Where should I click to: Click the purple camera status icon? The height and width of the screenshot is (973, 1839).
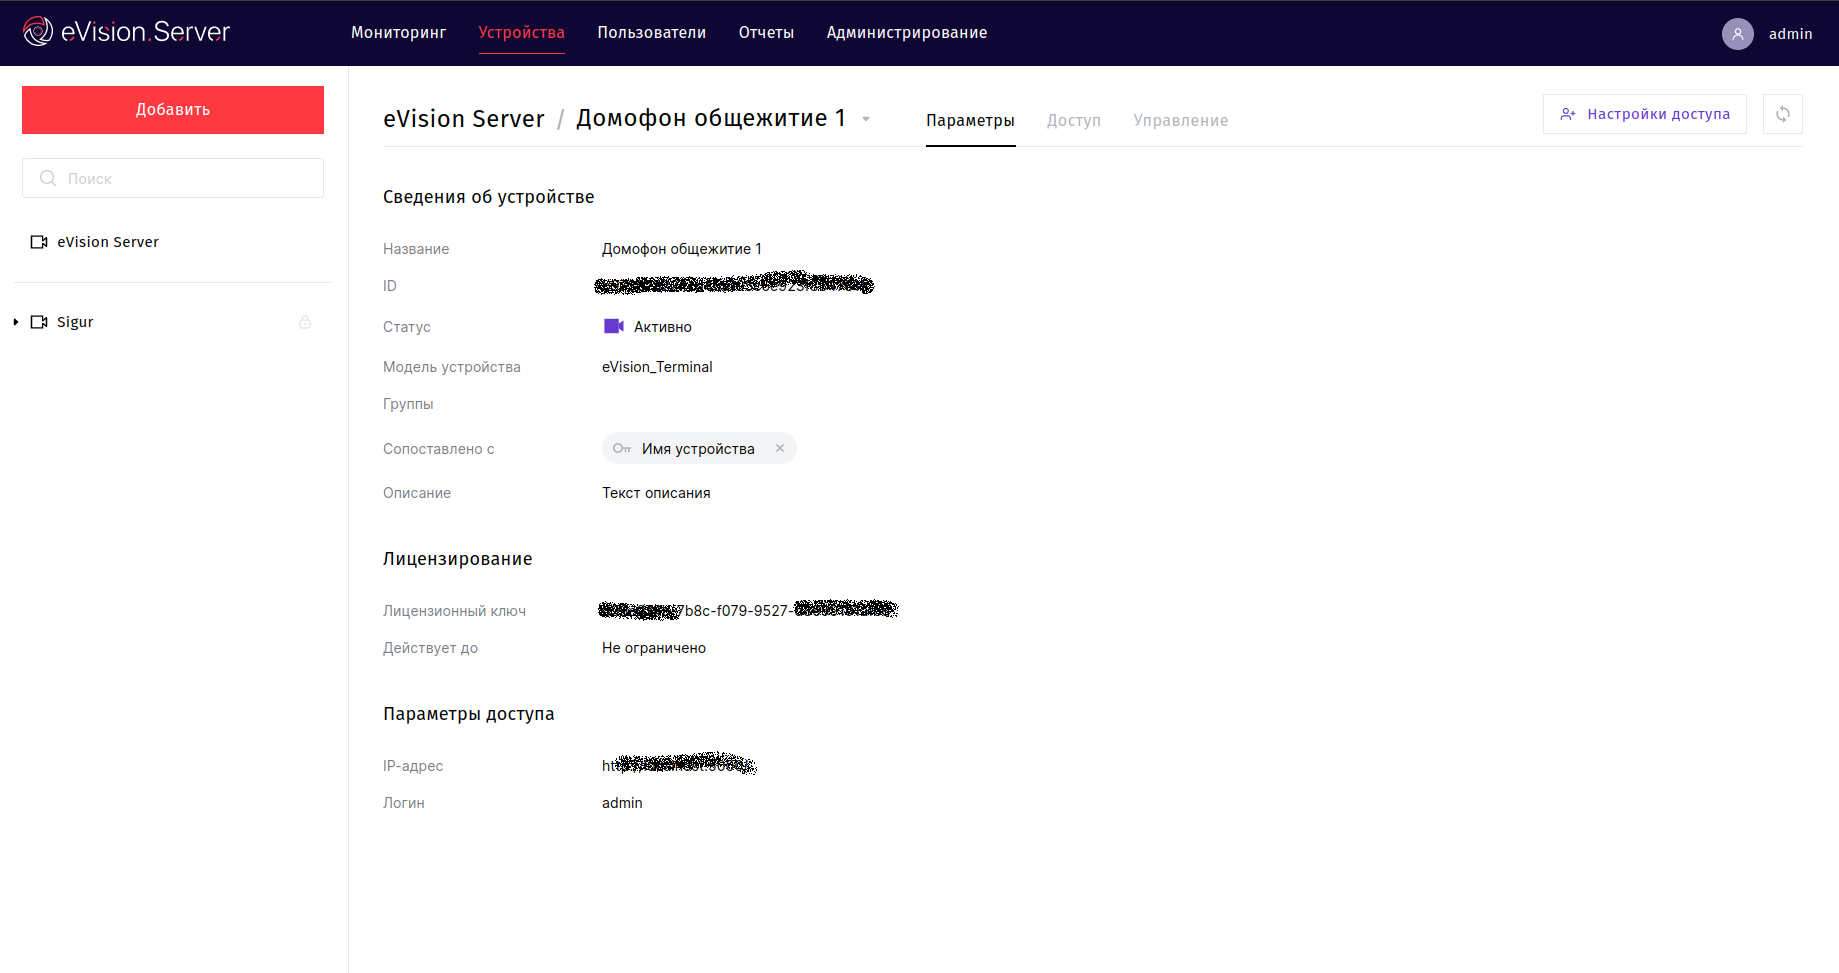tap(614, 326)
